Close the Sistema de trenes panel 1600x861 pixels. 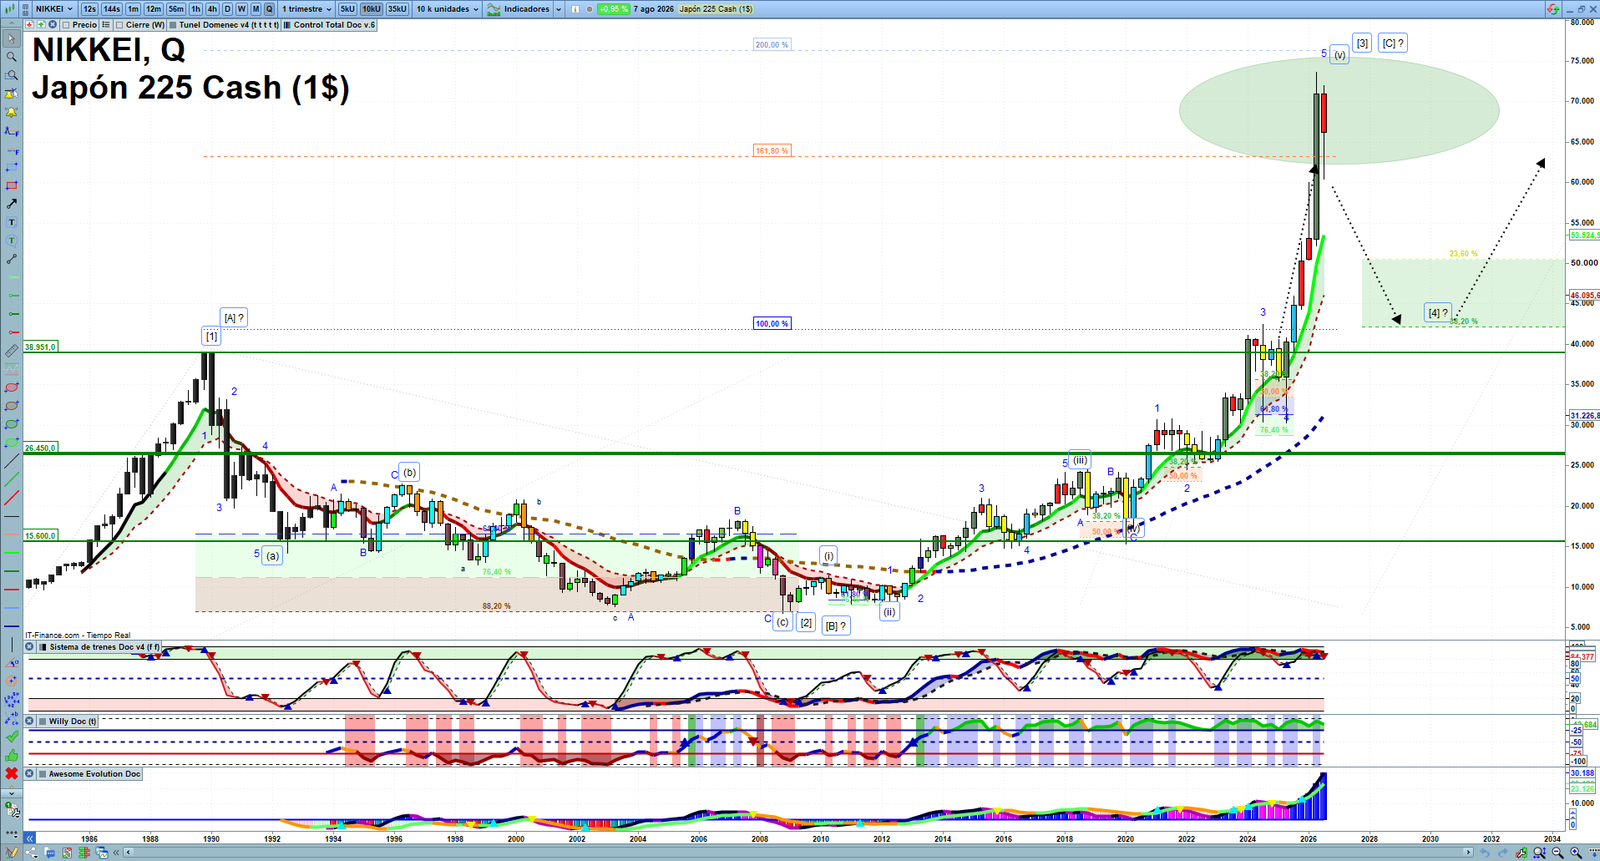click(x=30, y=647)
